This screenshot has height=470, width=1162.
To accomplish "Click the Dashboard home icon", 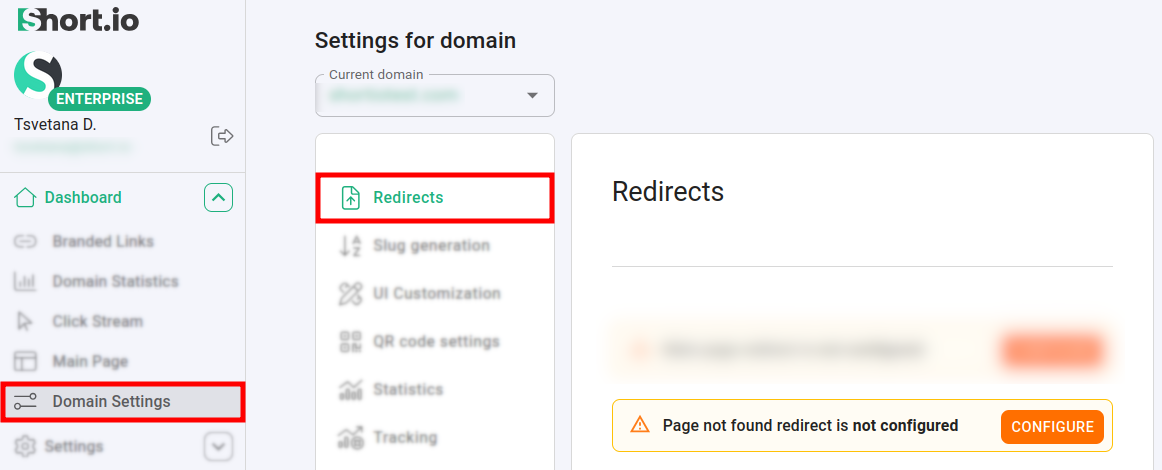I will (x=26, y=198).
